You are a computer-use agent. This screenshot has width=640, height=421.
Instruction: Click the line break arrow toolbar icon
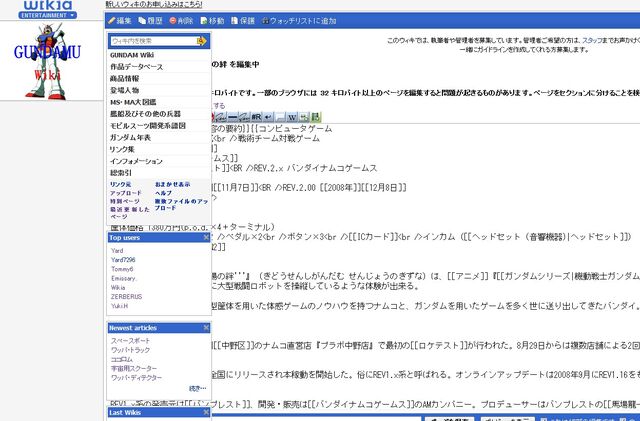pos(268,117)
